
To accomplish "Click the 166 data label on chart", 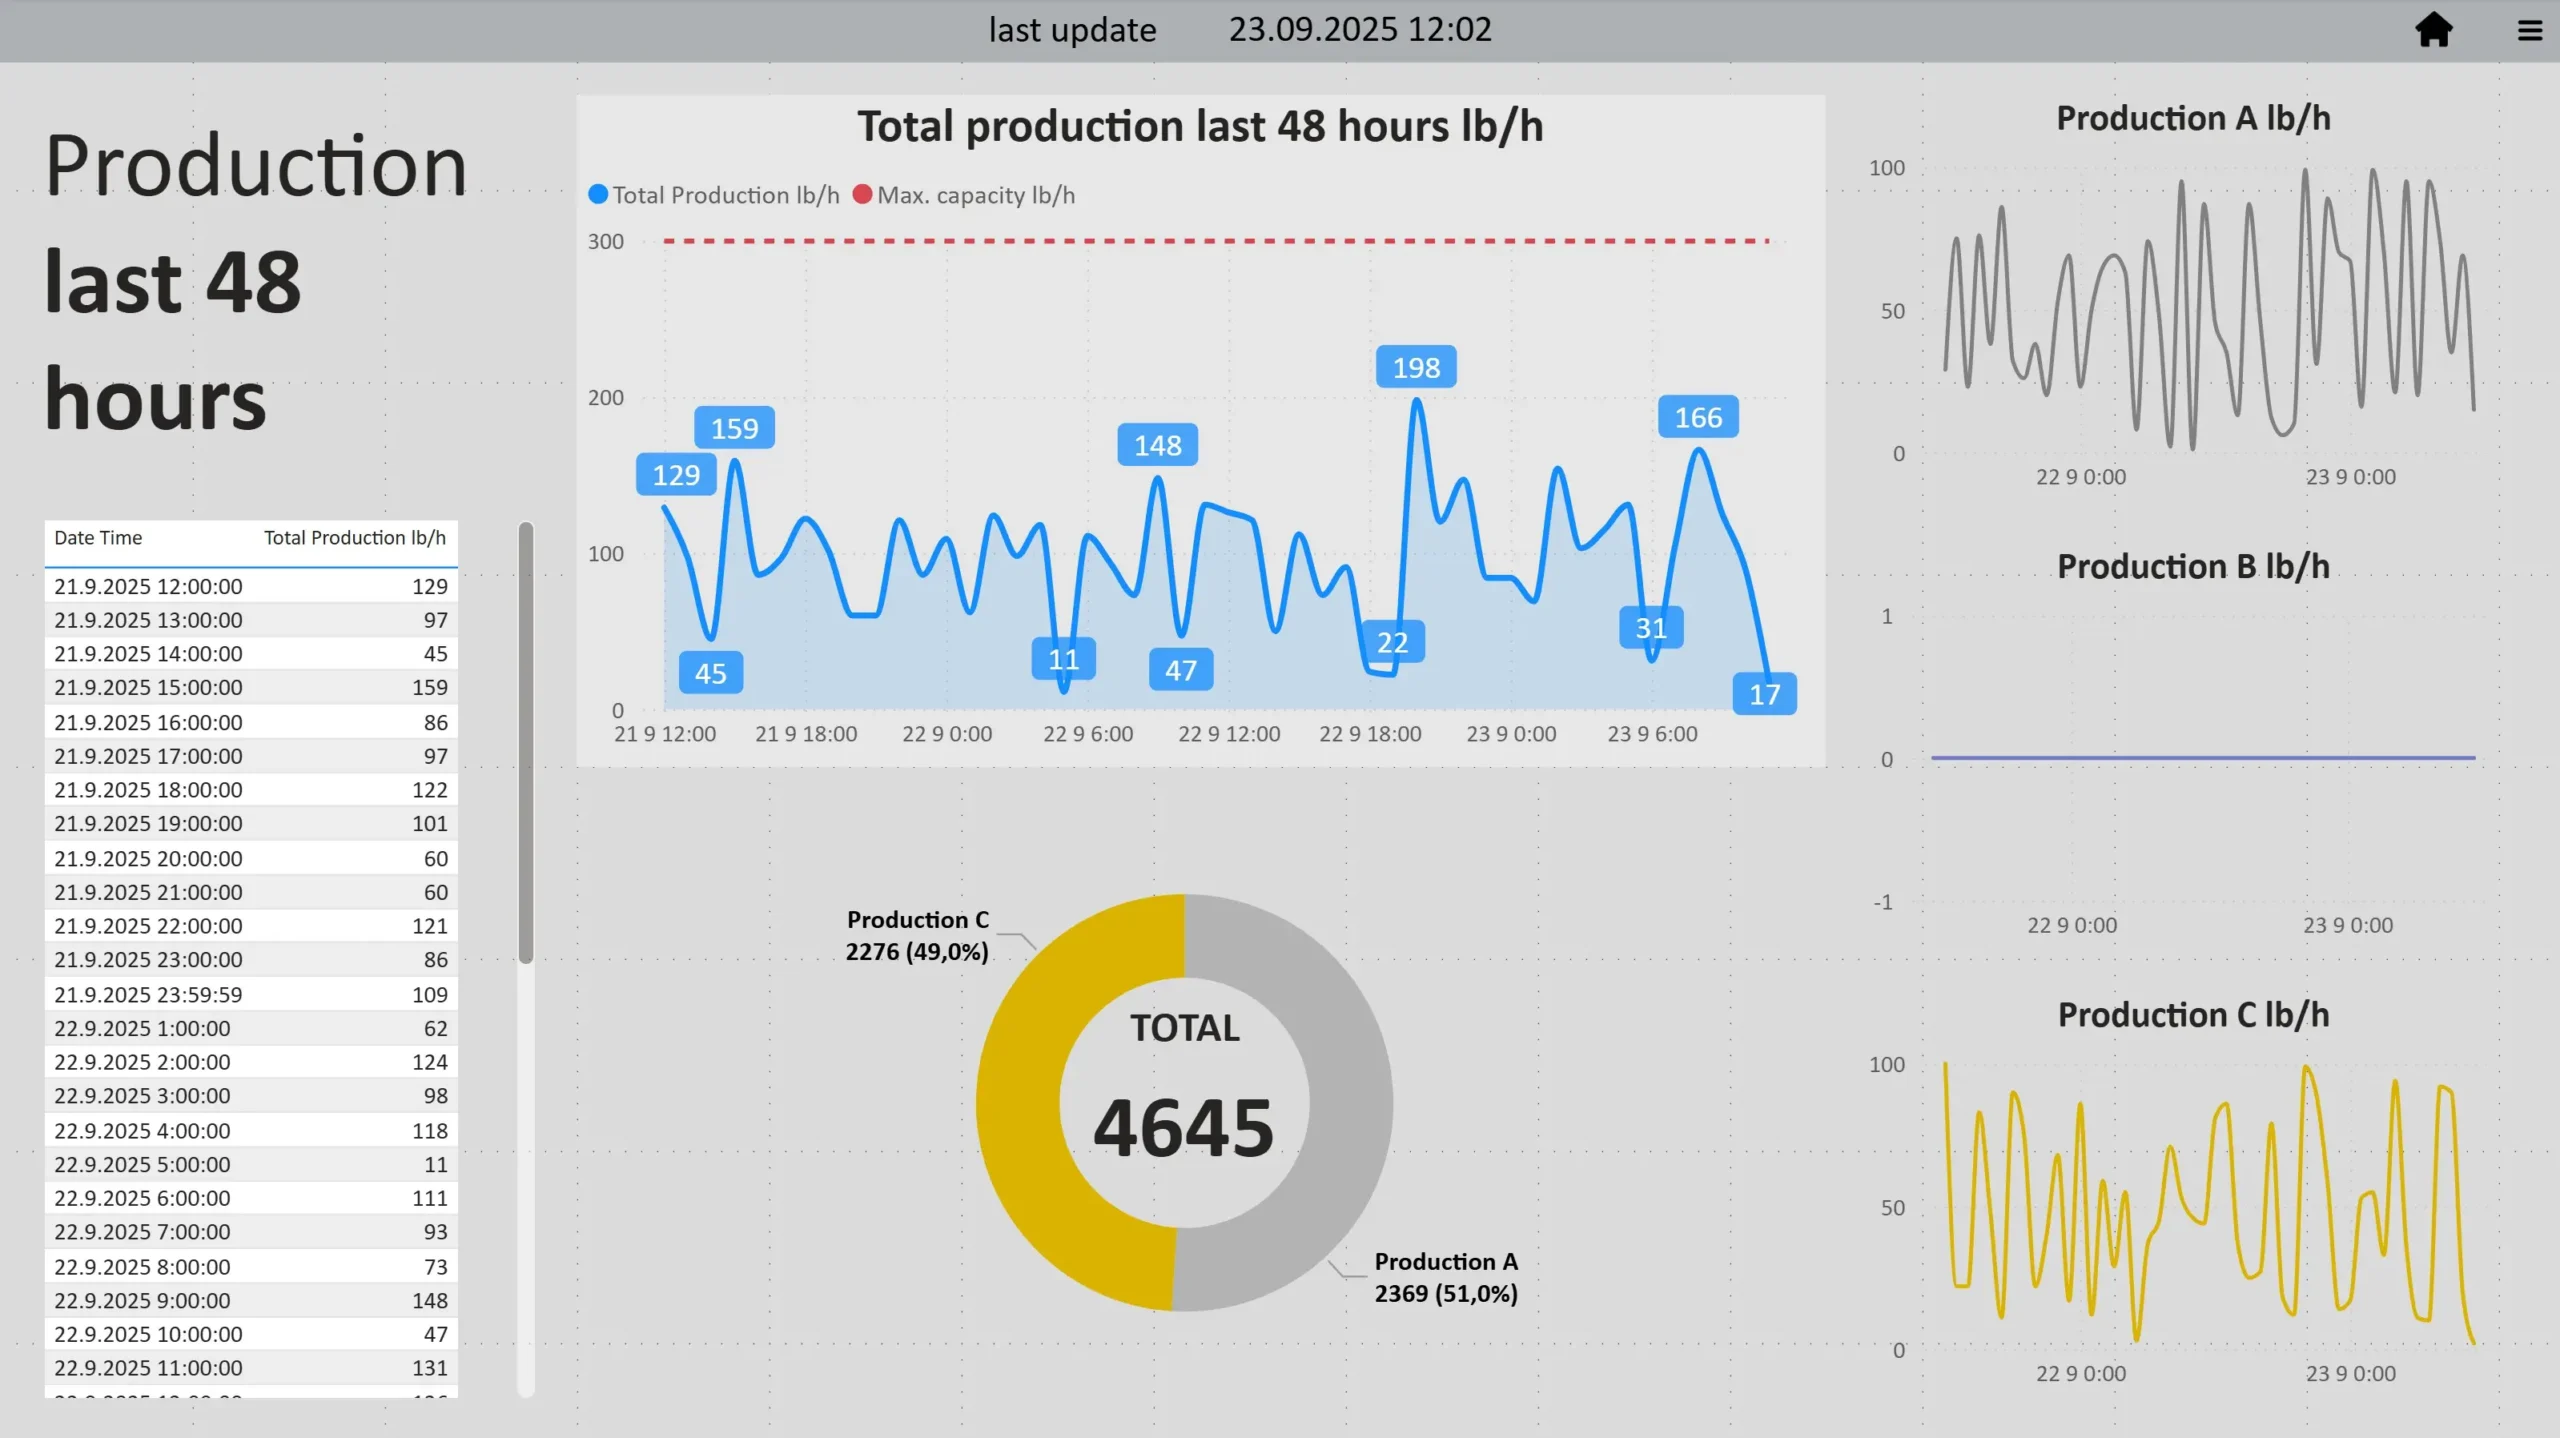I will tap(1698, 418).
